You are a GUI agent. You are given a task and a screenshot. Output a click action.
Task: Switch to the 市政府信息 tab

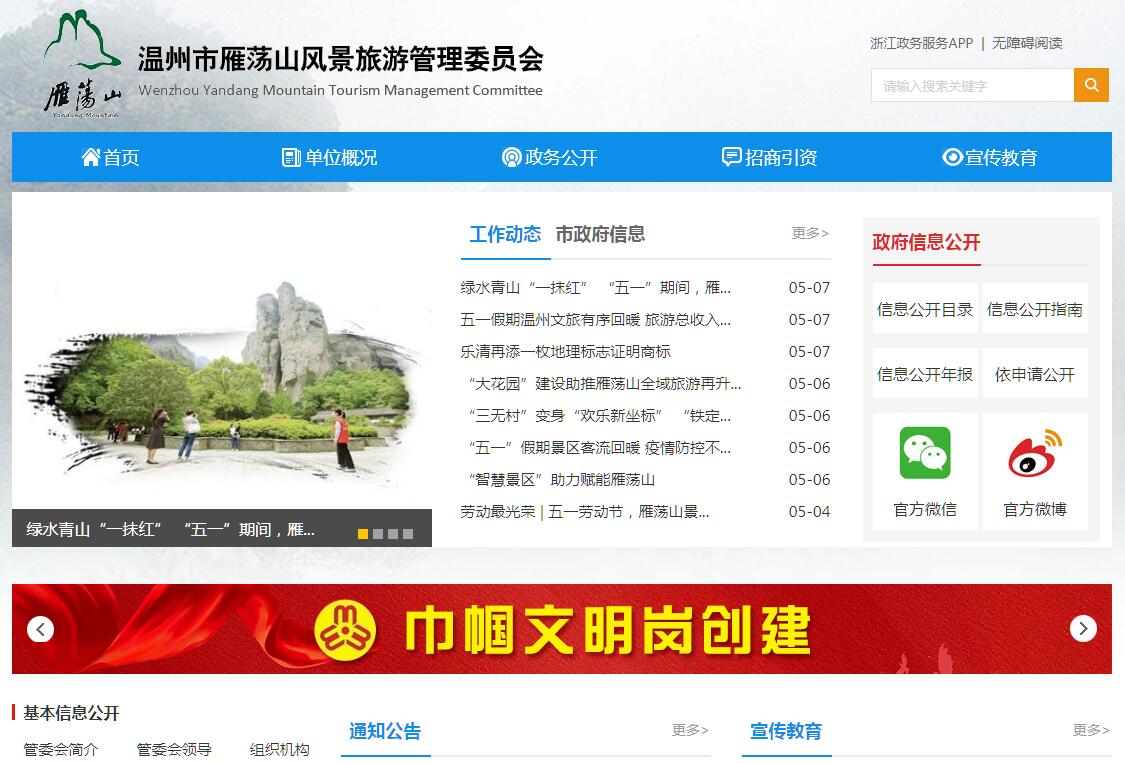[x=600, y=234]
